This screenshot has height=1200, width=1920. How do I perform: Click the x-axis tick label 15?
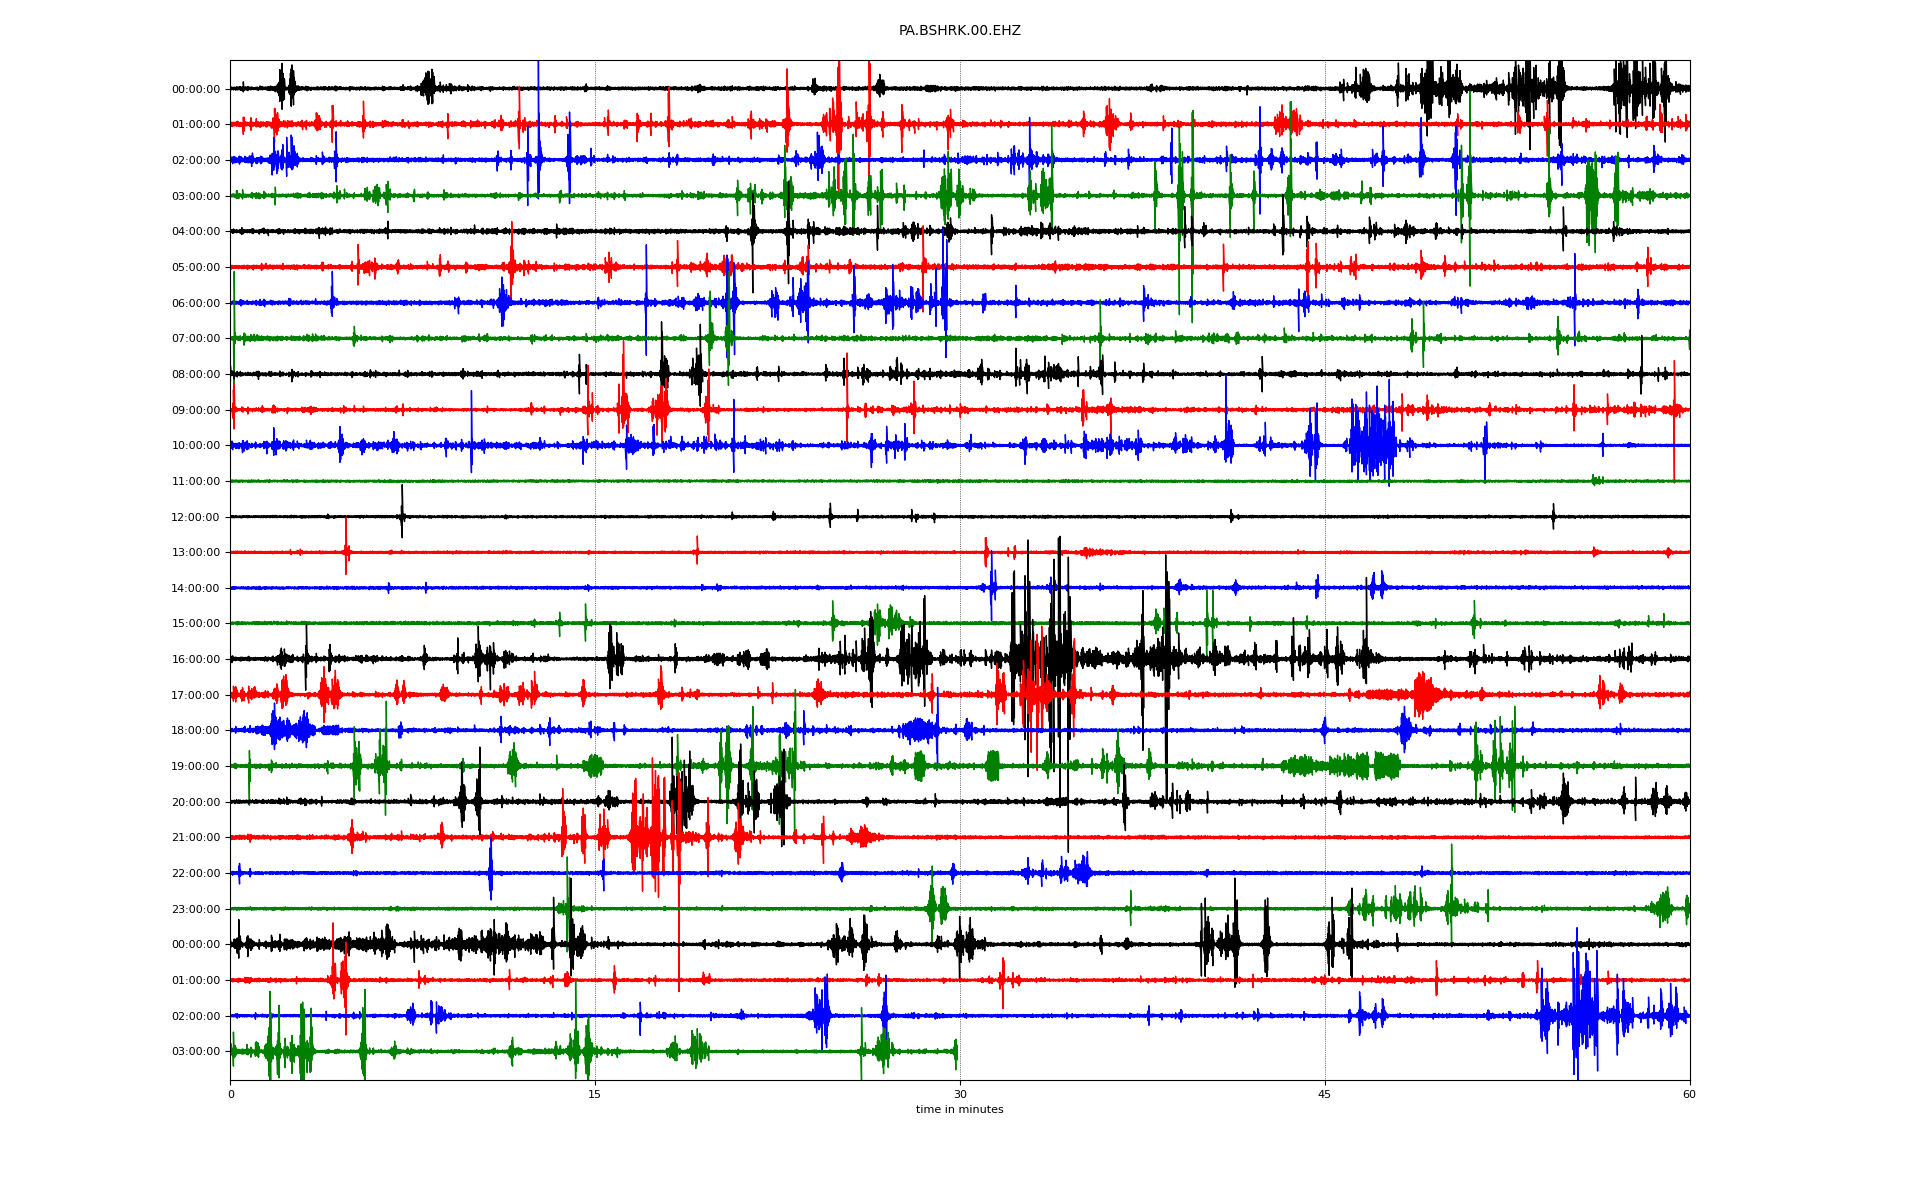click(x=595, y=1094)
